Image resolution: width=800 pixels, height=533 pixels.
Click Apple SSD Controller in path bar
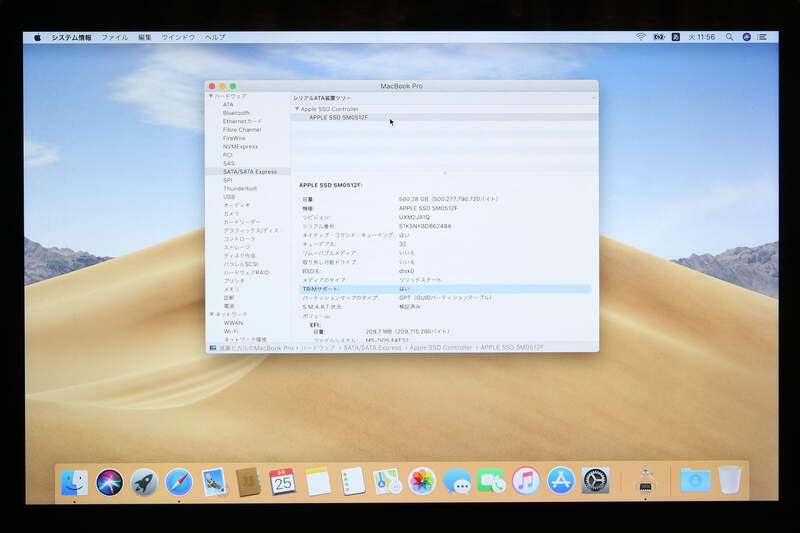tap(441, 348)
